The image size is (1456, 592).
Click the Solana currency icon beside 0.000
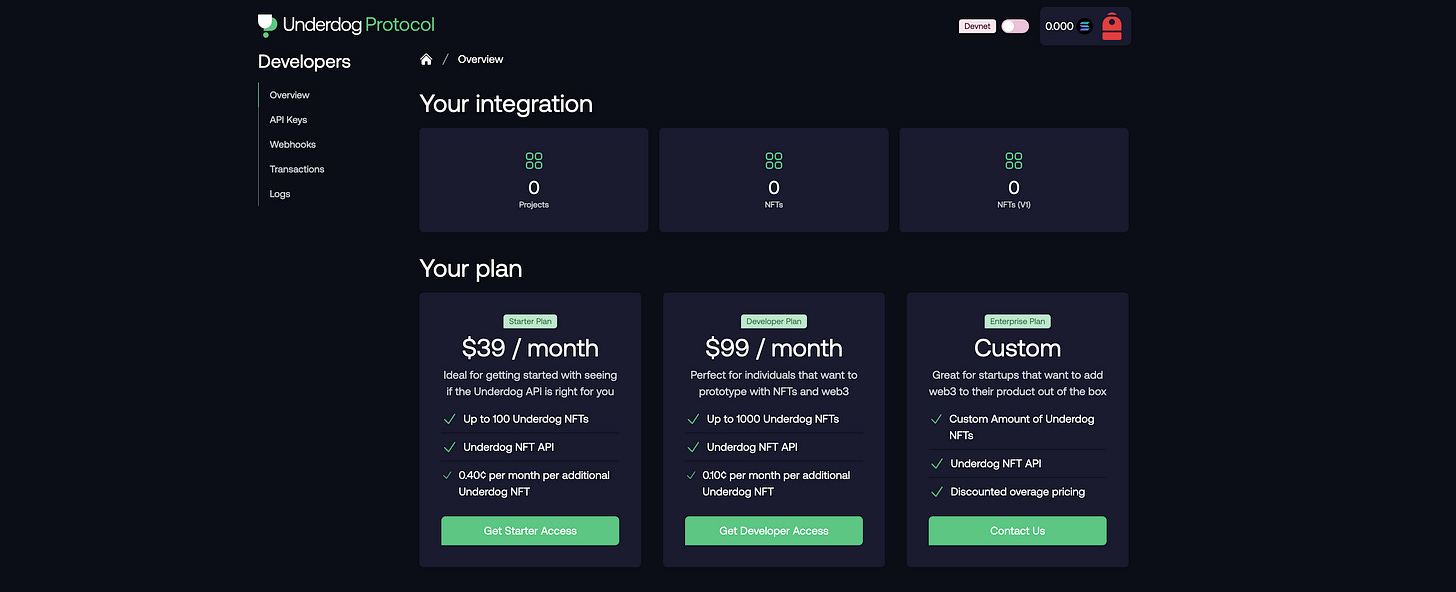[1085, 27]
